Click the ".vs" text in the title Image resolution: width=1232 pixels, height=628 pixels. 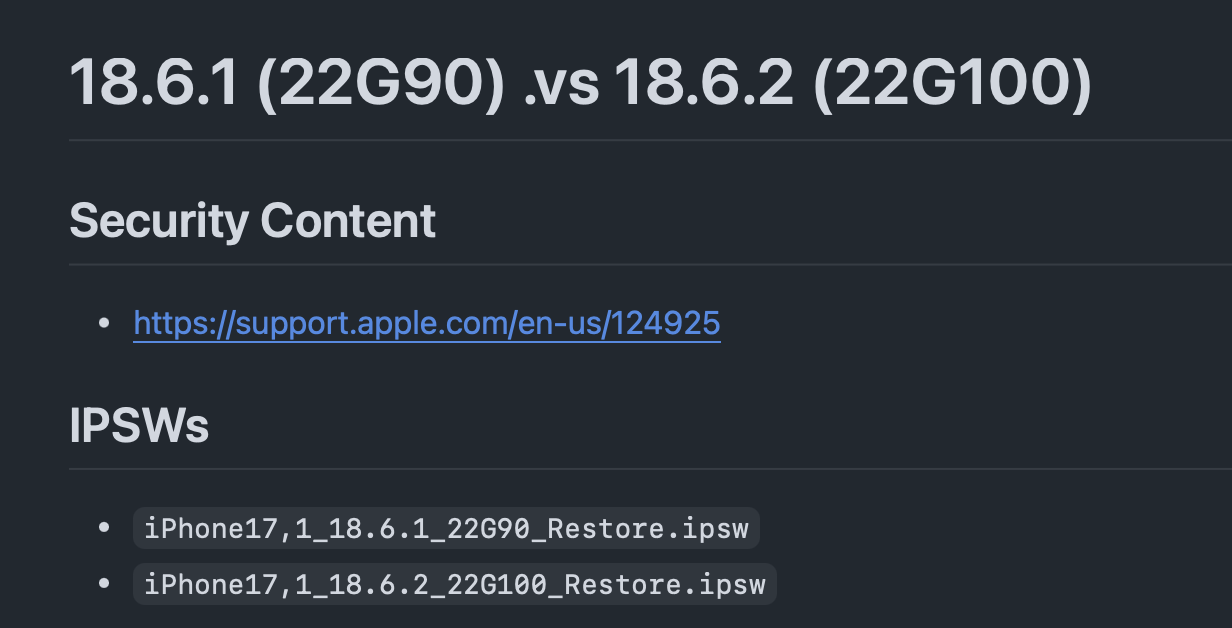pyautogui.click(x=561, y=82)
